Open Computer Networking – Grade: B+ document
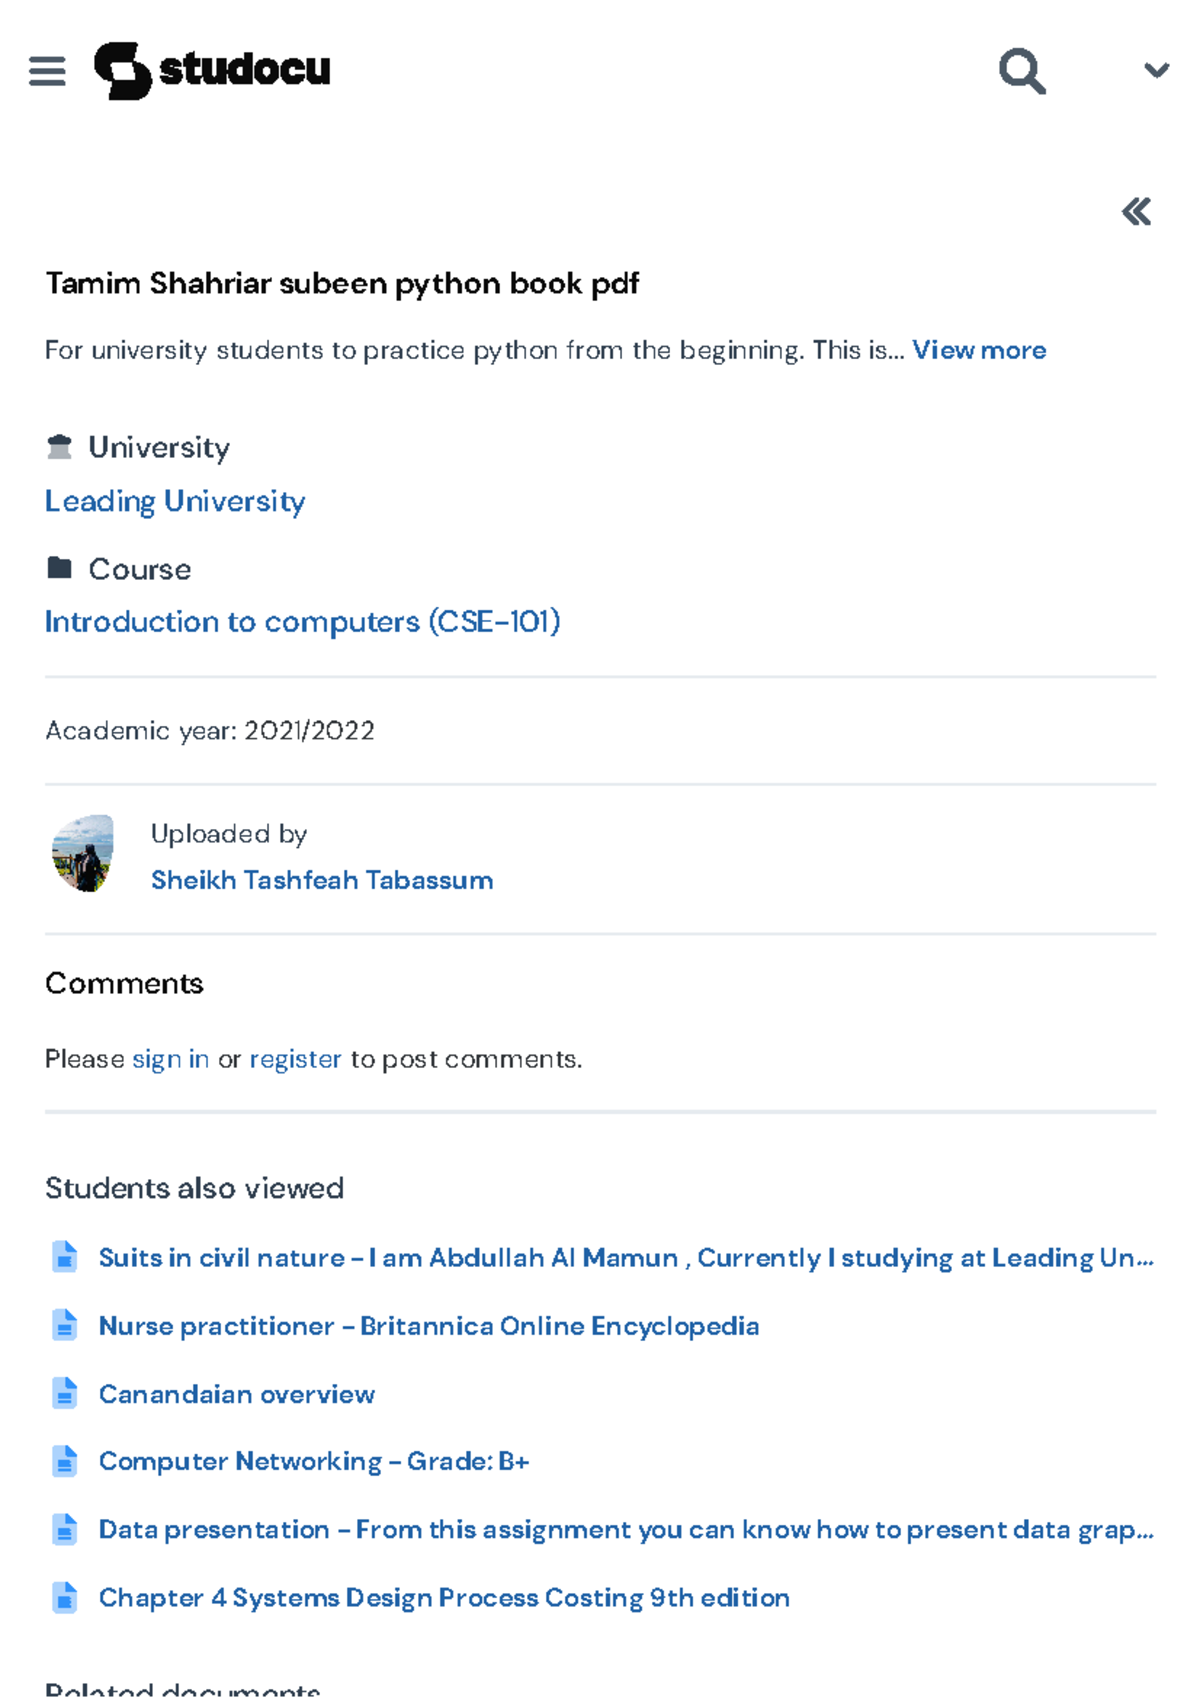 tap(313, 1462)
